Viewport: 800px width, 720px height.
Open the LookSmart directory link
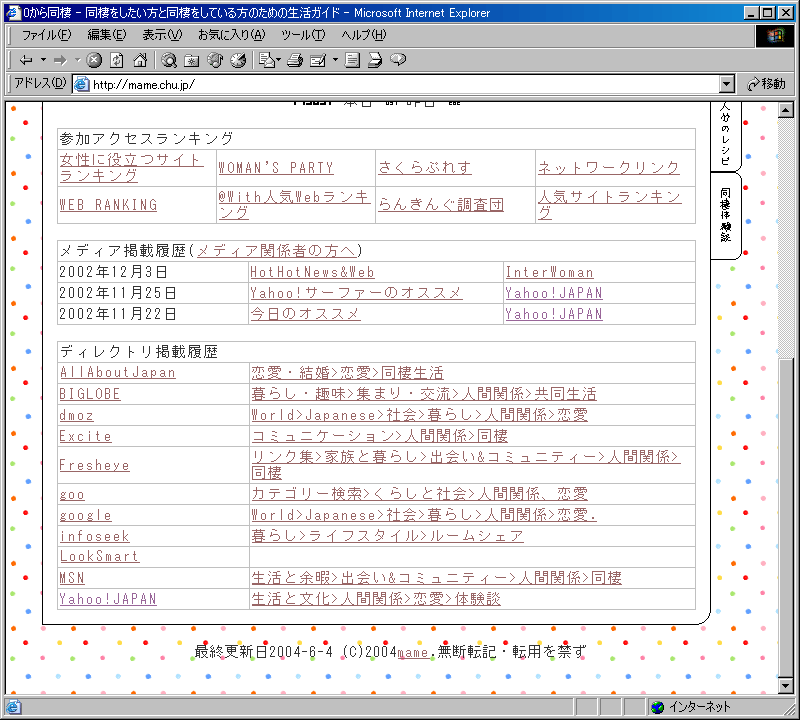99,556
